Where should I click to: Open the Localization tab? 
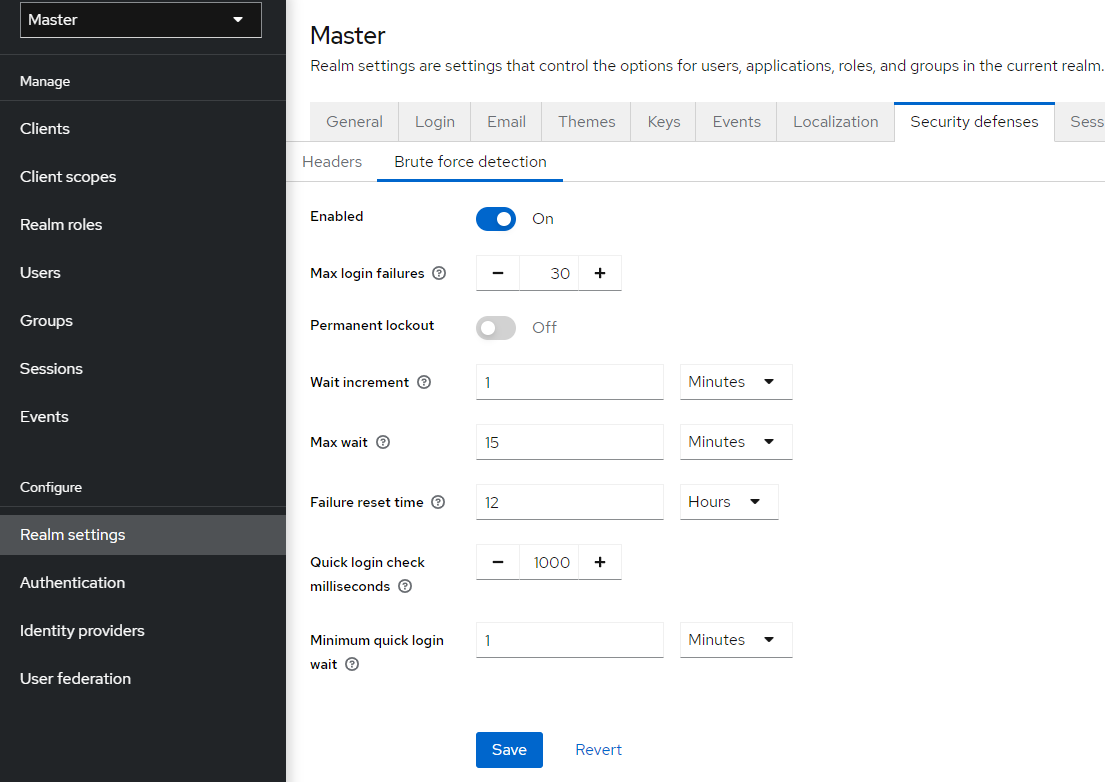point(835,122)
